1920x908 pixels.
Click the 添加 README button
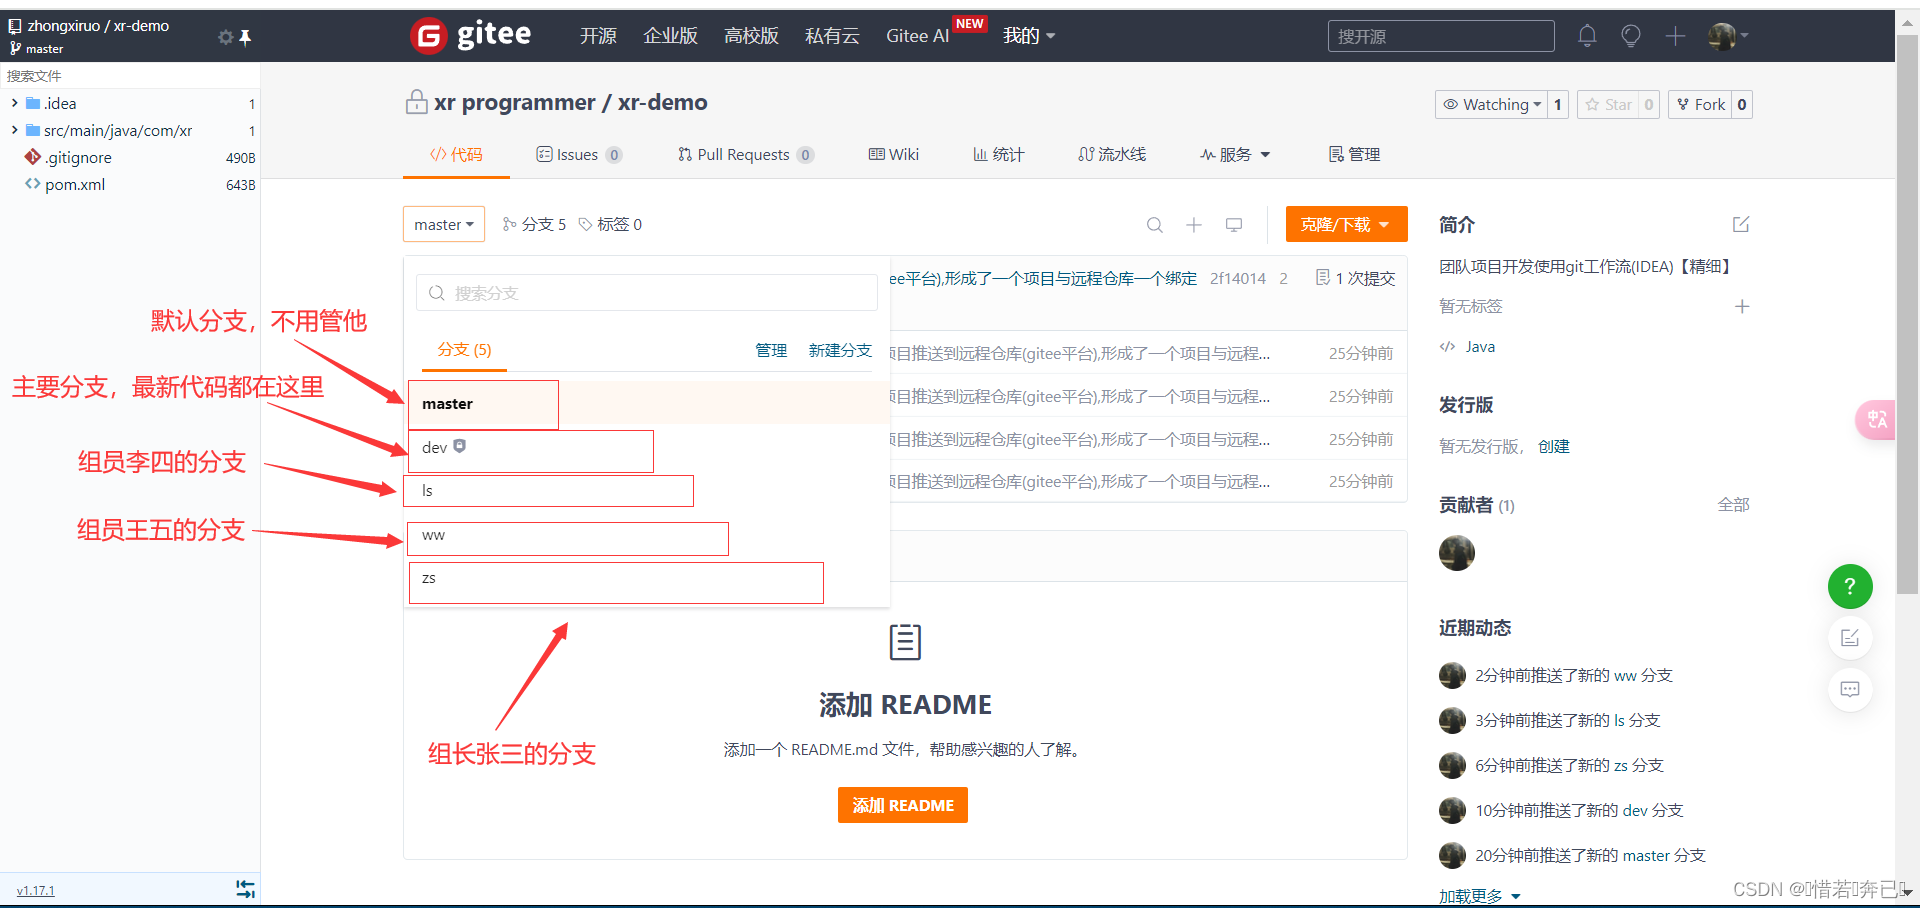(903, 805)
